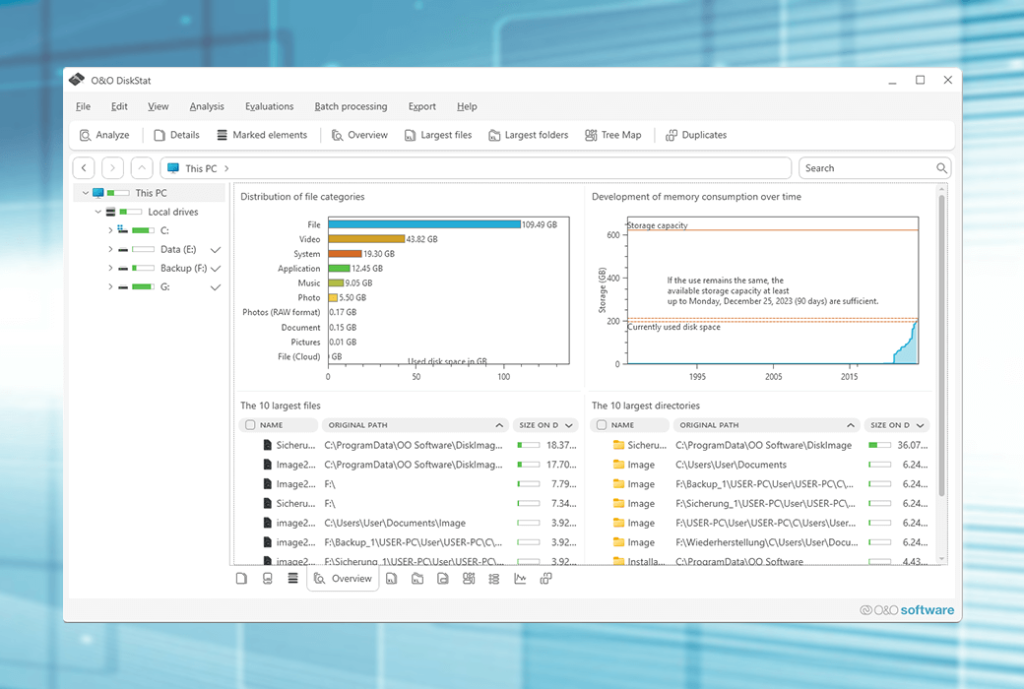Click the bottom bar page (Details) icon
This screenshot has height=689, width=1024.
(x=242, y=579)
